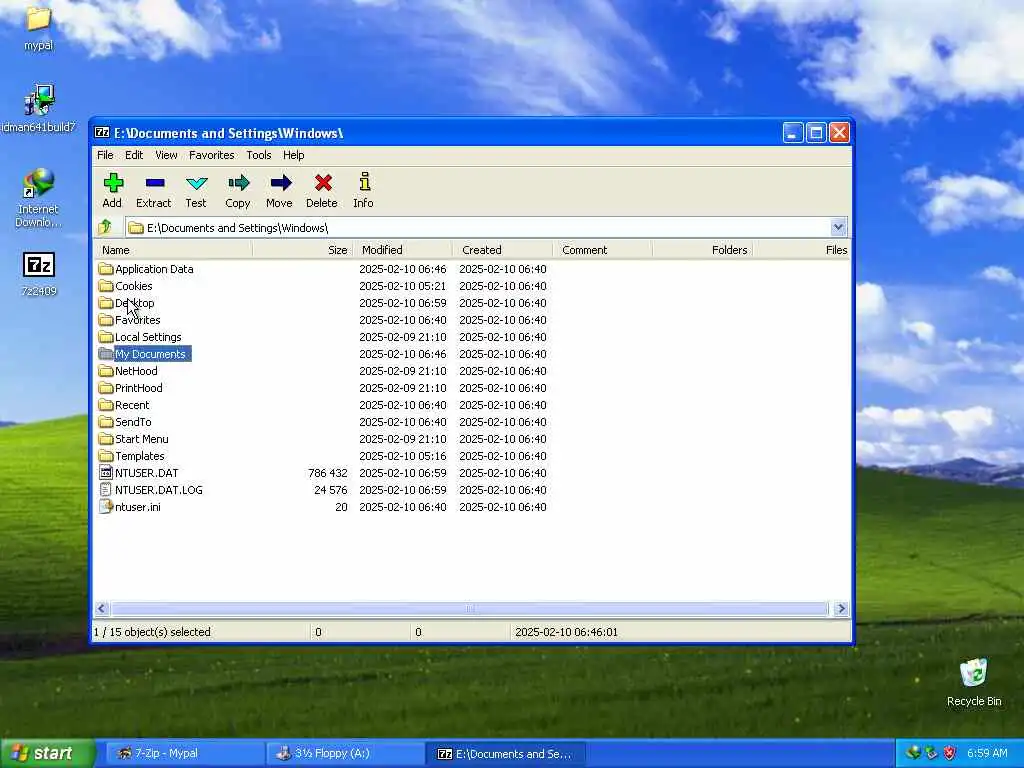Click the address path input field
Image resolution: width=1024 pixels, height=768 pixels.
(x=478, y=227)
